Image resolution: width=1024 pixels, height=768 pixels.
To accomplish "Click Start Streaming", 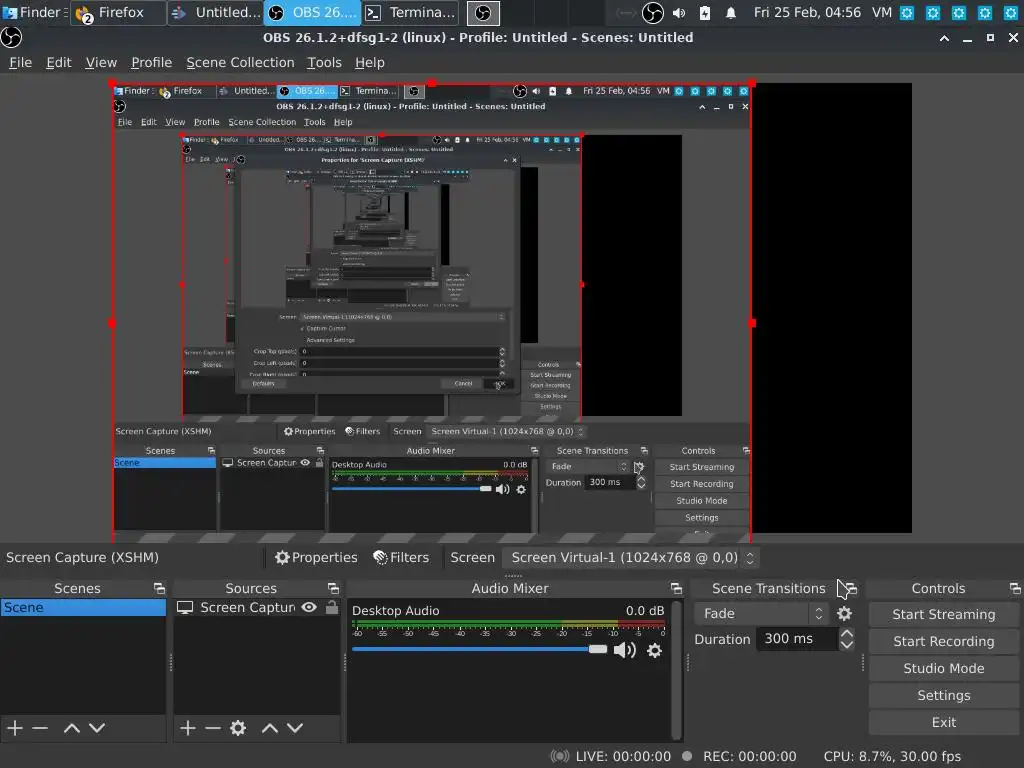I will pyautogui.click(x=944, y=615).
